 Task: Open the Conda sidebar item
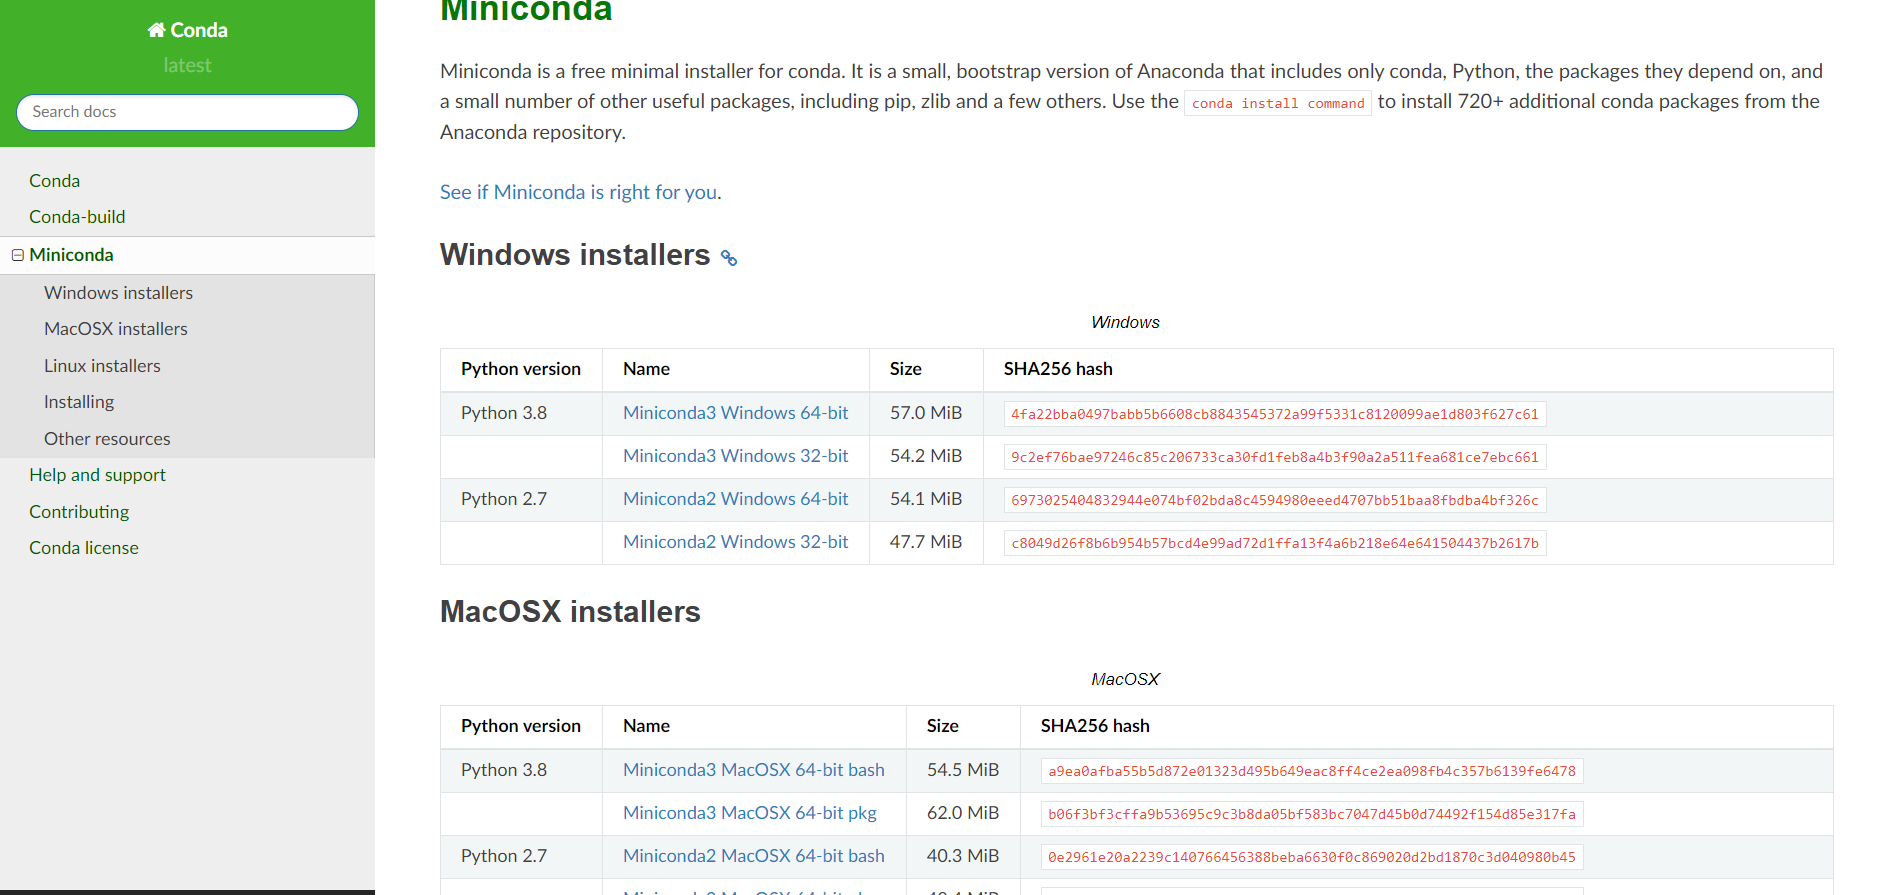54,181
